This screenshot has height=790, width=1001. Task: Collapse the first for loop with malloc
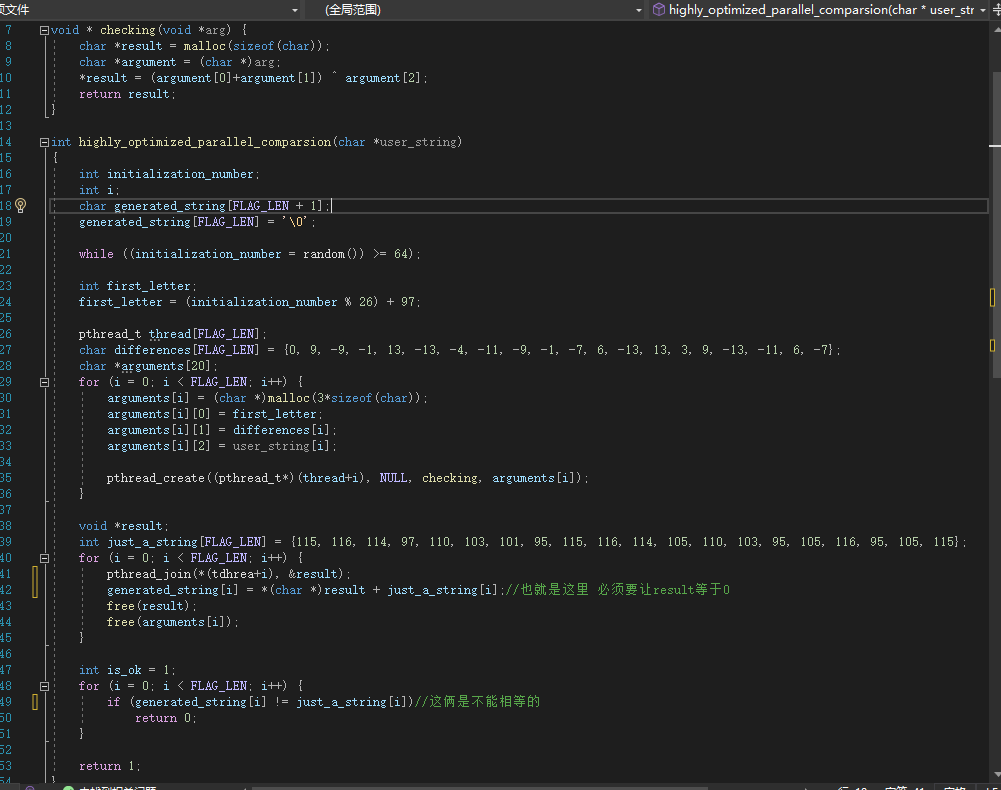(44, 382)
